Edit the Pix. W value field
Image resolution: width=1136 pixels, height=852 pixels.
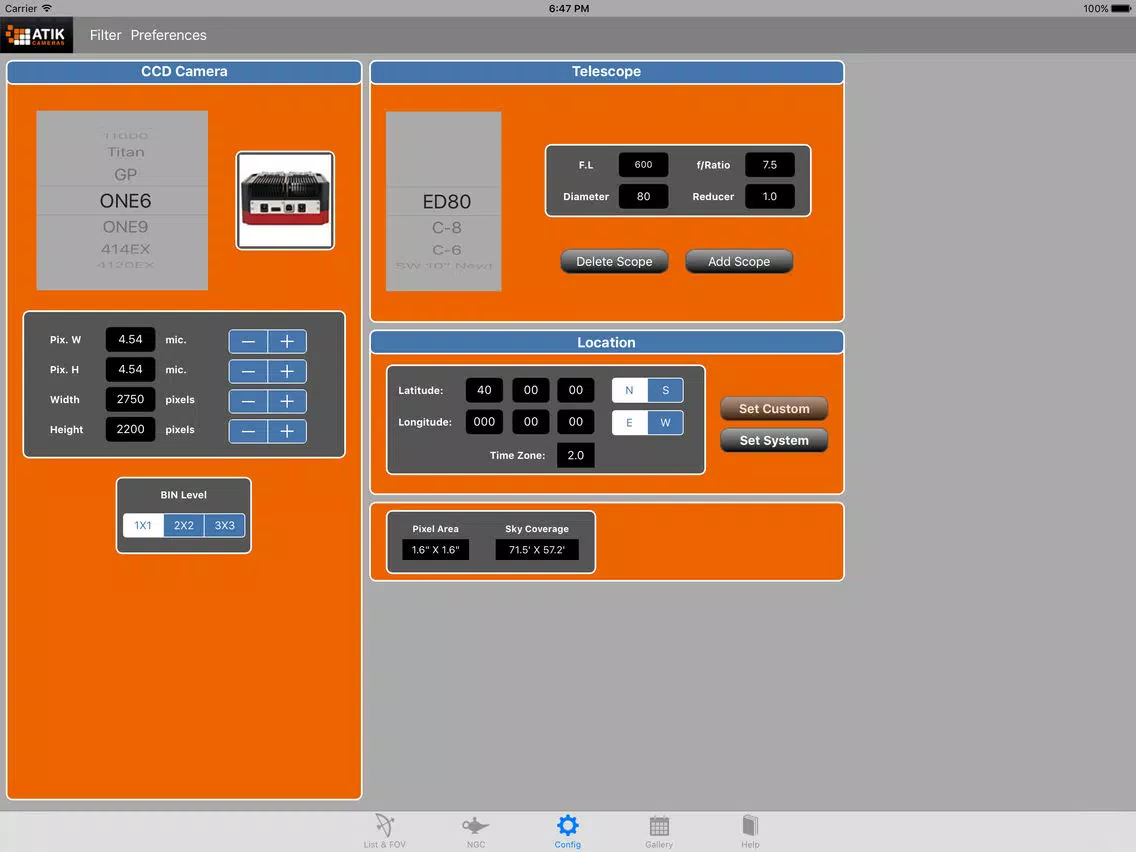pyautogui.click(x=130, y=339)
